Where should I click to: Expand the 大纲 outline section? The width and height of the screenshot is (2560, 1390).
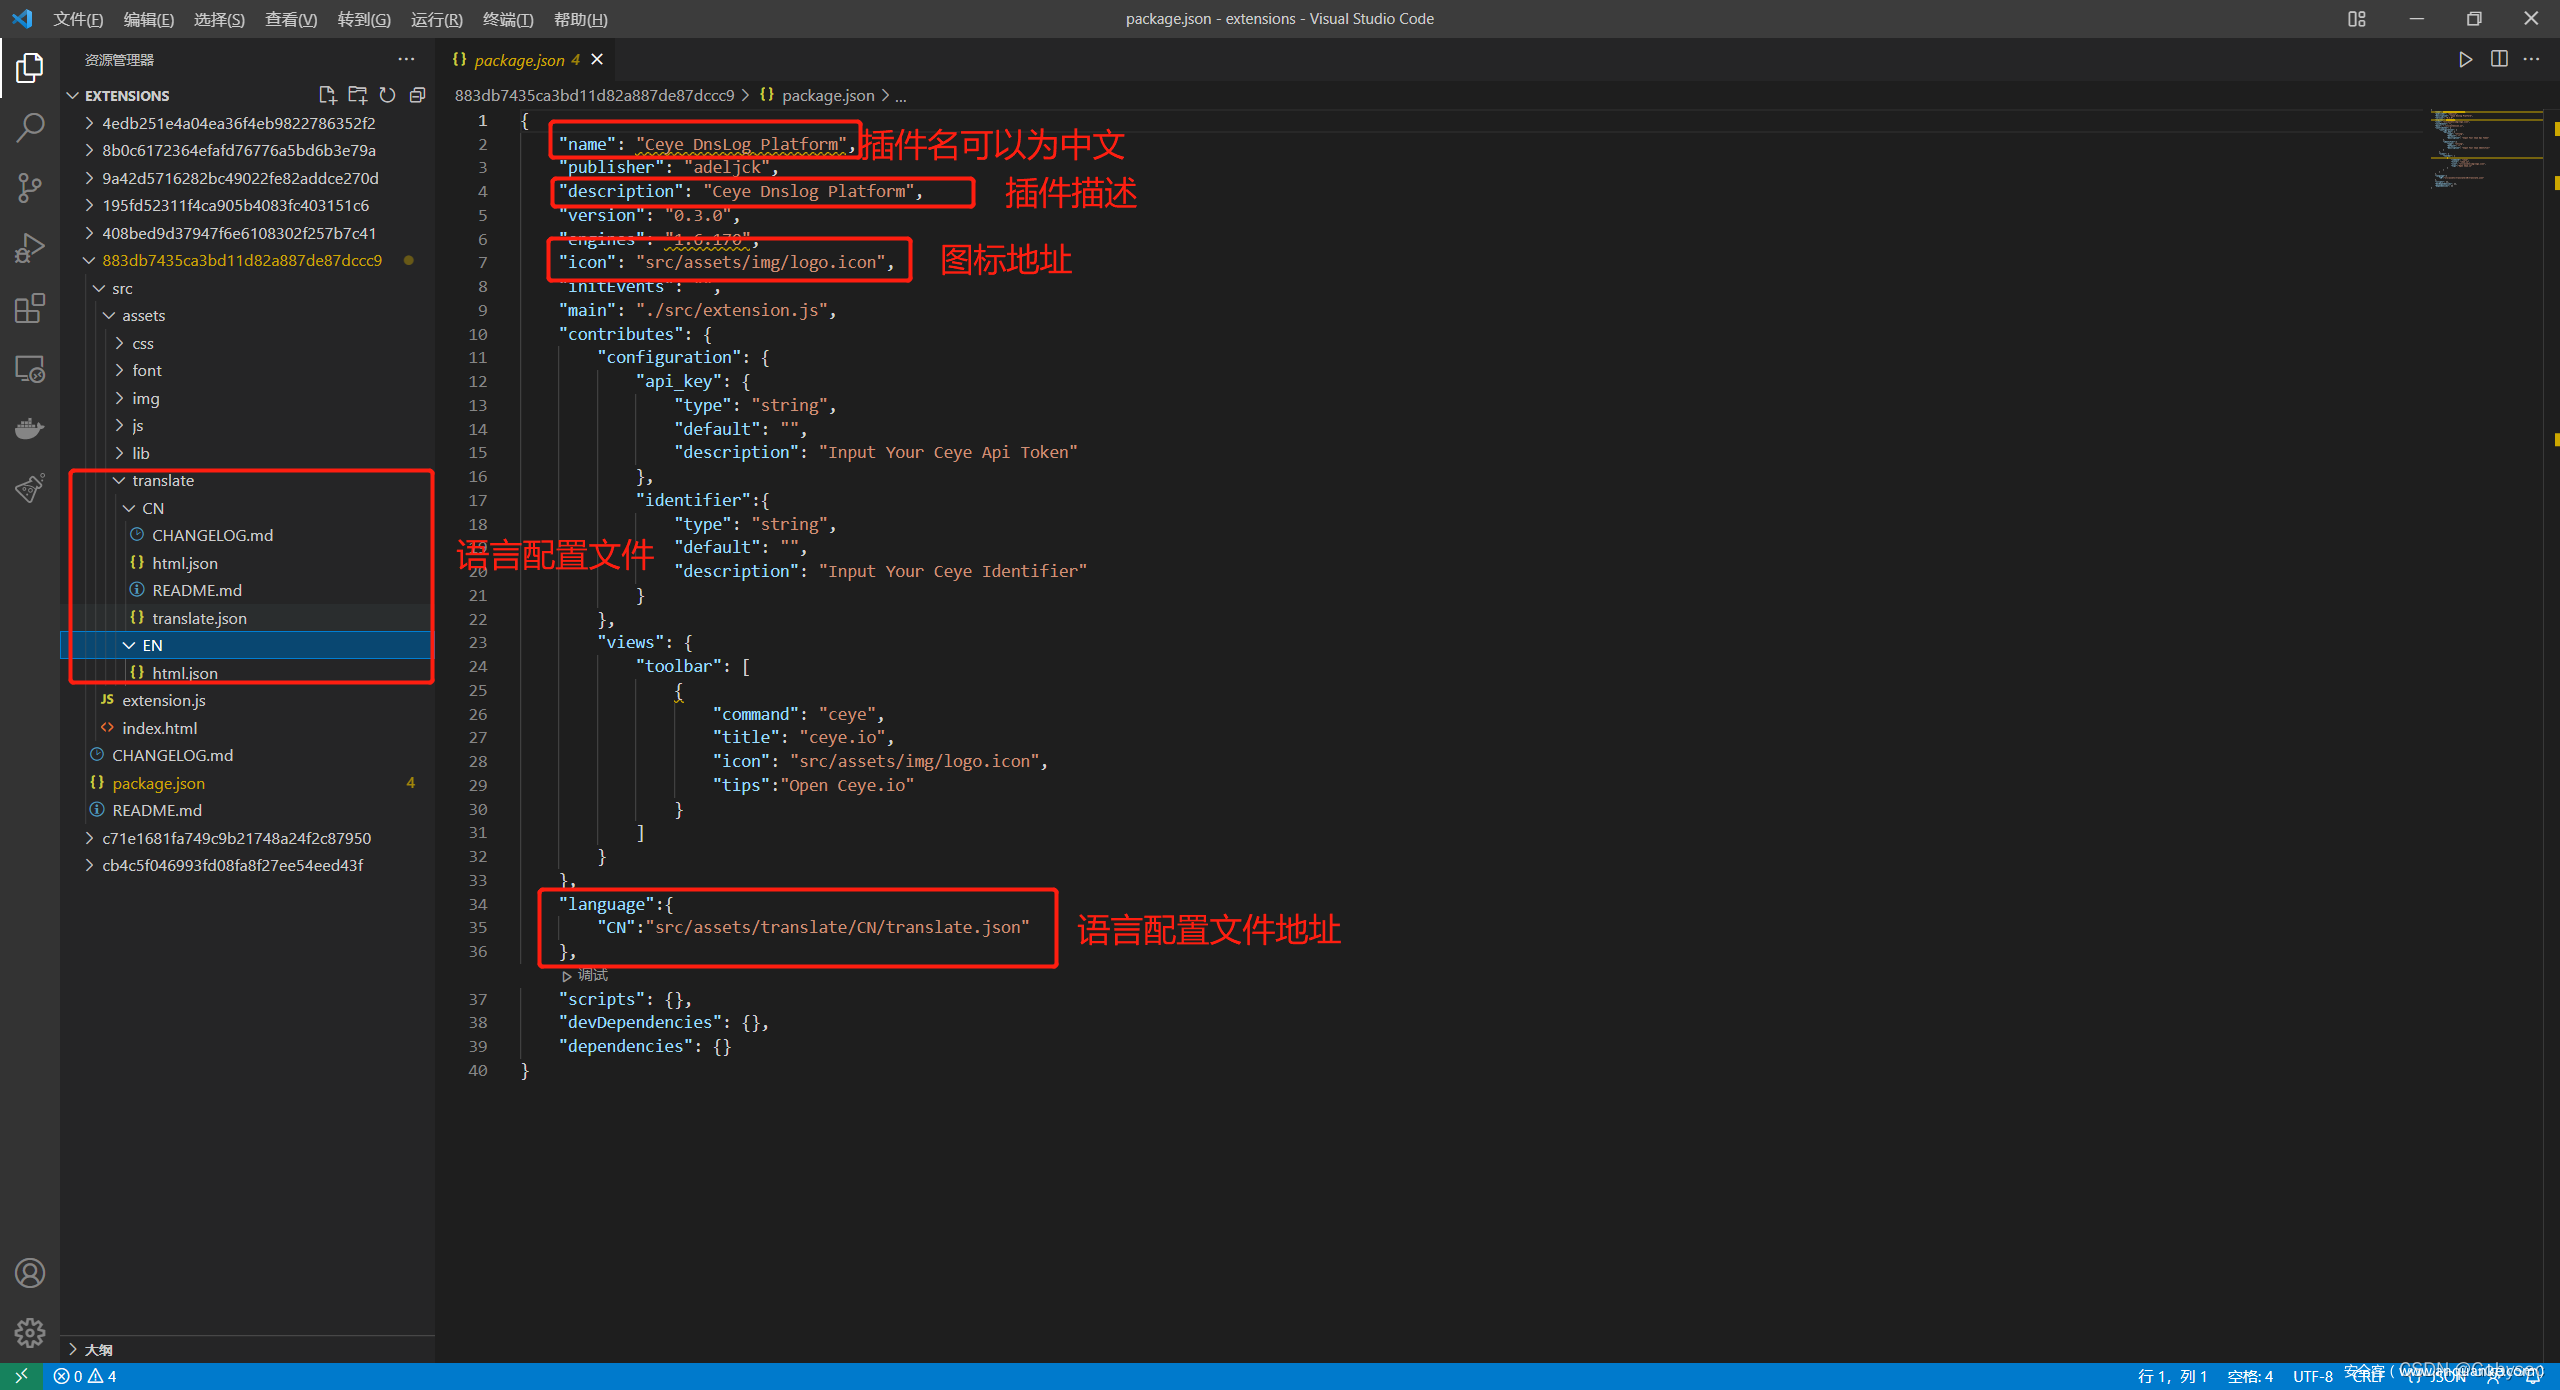click(98, 1349)
